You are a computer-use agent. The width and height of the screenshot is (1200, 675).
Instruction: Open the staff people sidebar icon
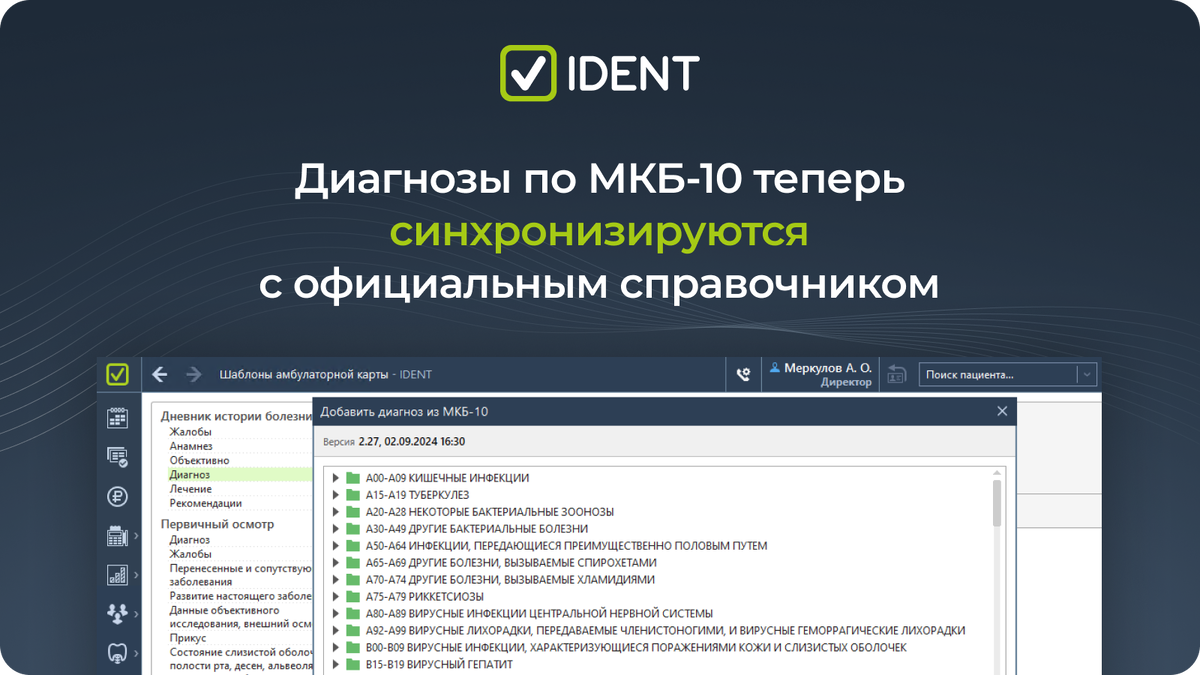click(117, 614)
